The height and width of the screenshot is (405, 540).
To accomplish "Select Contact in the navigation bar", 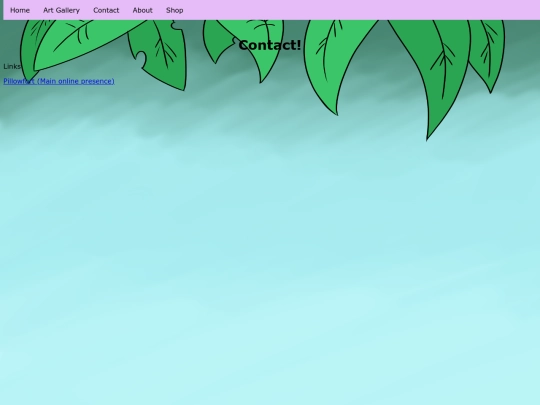I will point(106,10).
